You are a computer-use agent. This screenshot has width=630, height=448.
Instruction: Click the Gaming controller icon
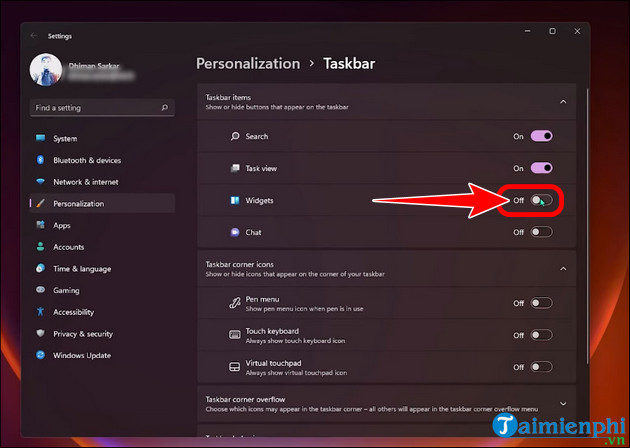(x=40, y=290)
